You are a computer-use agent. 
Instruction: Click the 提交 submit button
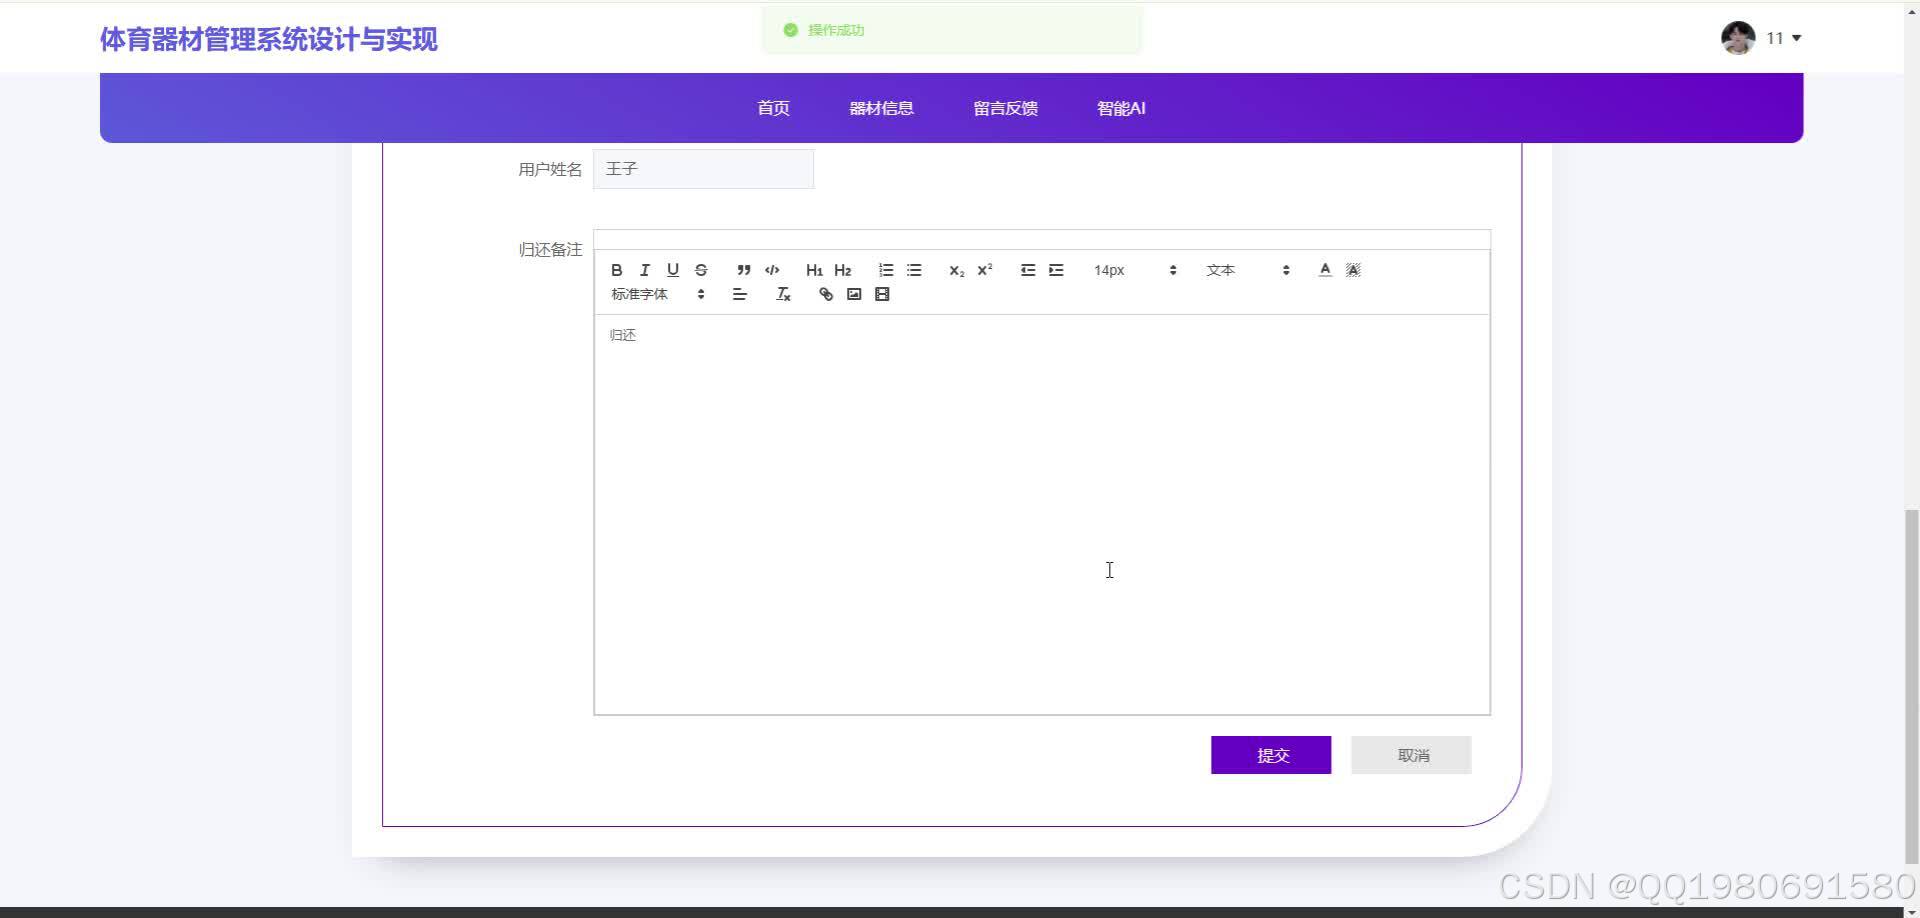(x=1271, y=754)
